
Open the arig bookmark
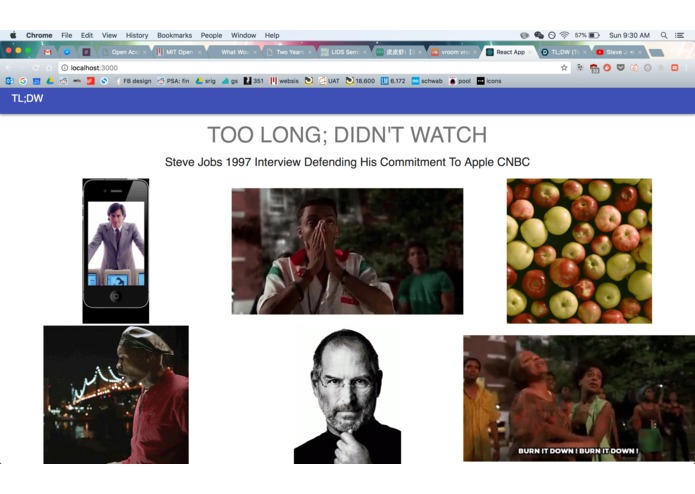tap(206, 81)
